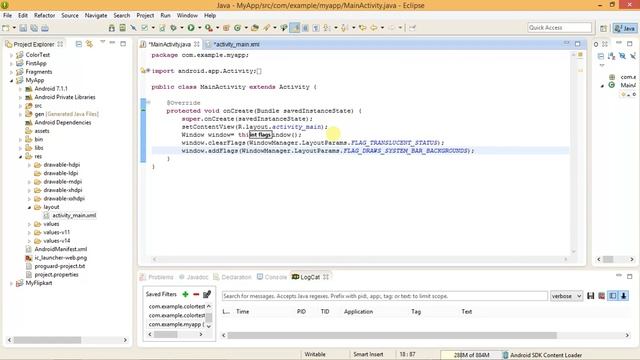Viewport: 640px width, 360px height.
Task: Click the Run External Tools icon
Action: pos(209,28)
